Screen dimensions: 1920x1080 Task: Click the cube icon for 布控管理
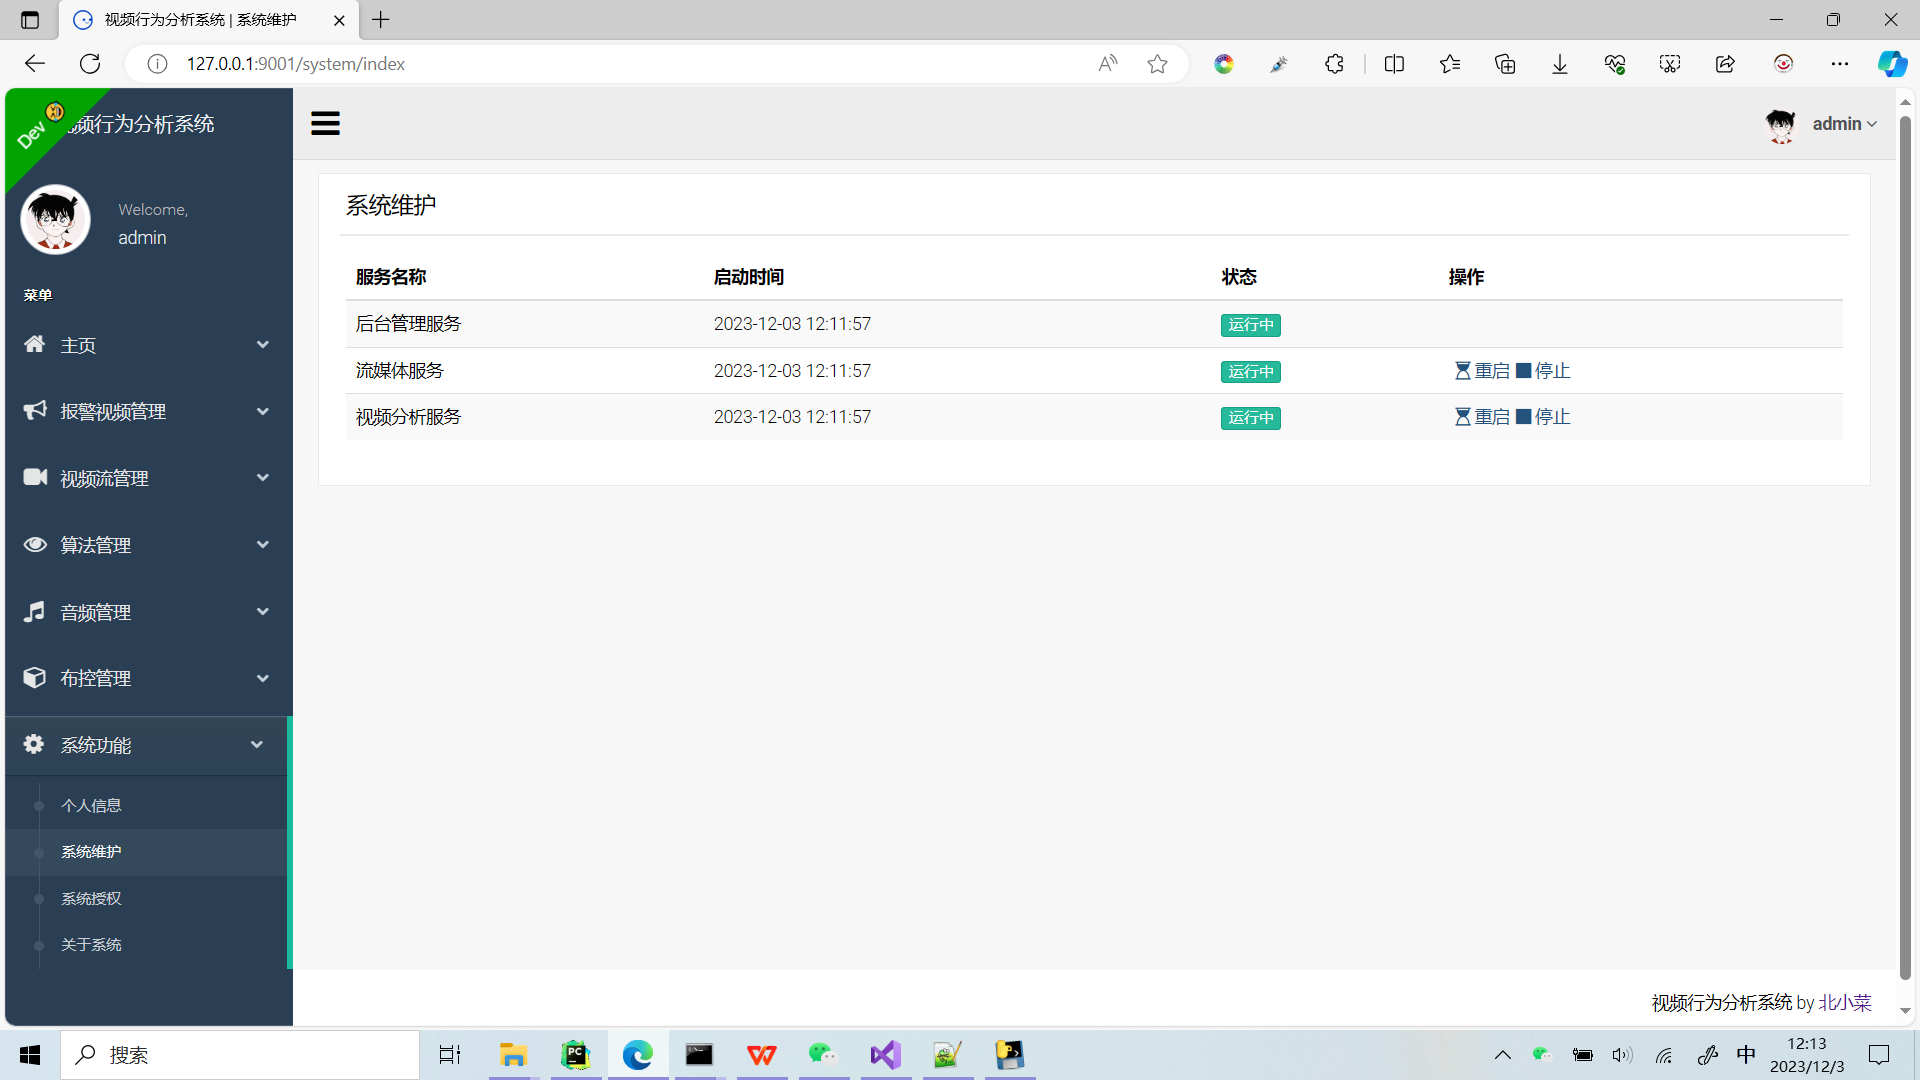tap(35, 677)
